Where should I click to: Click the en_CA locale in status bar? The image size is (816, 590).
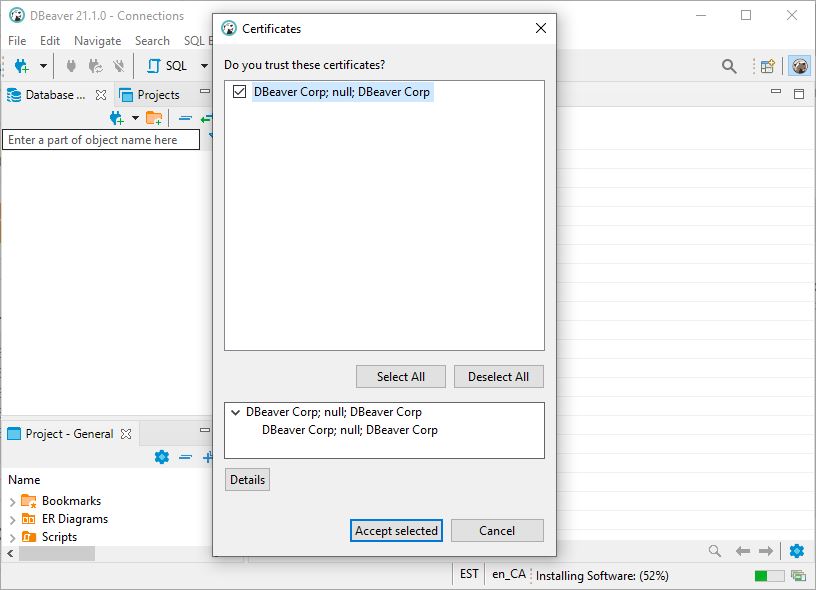pos(509,574)
